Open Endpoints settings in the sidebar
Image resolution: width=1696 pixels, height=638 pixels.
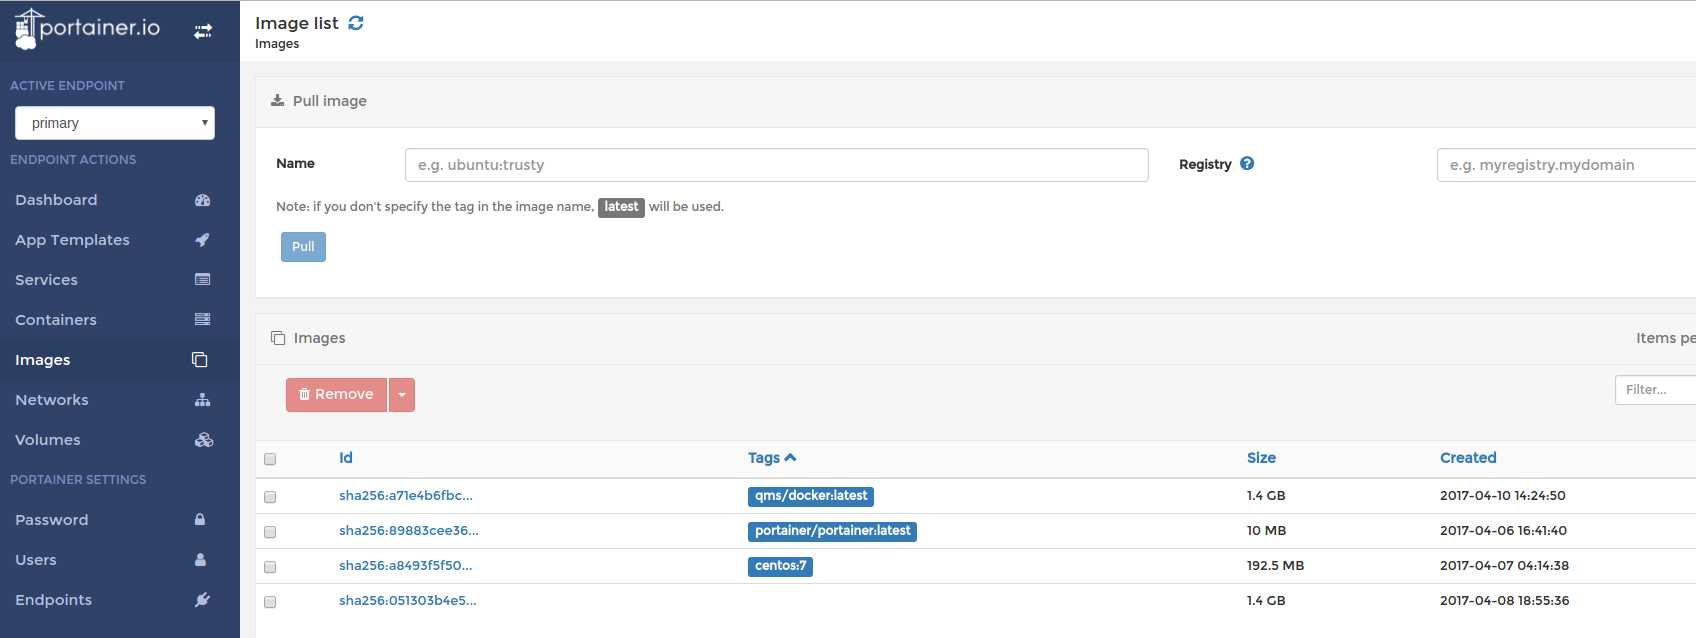click(x=54, y=600)
